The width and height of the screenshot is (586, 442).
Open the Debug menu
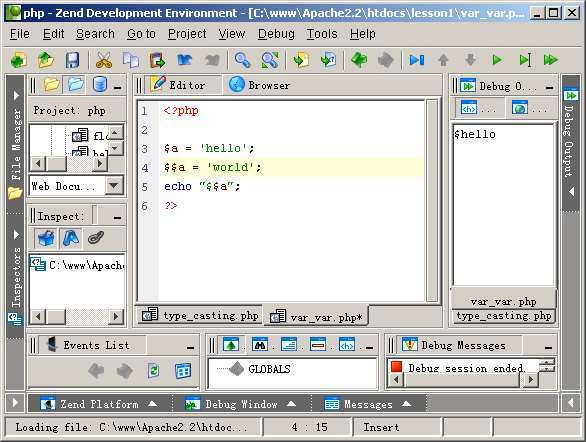pyautogui.click(x=276, y=34)
